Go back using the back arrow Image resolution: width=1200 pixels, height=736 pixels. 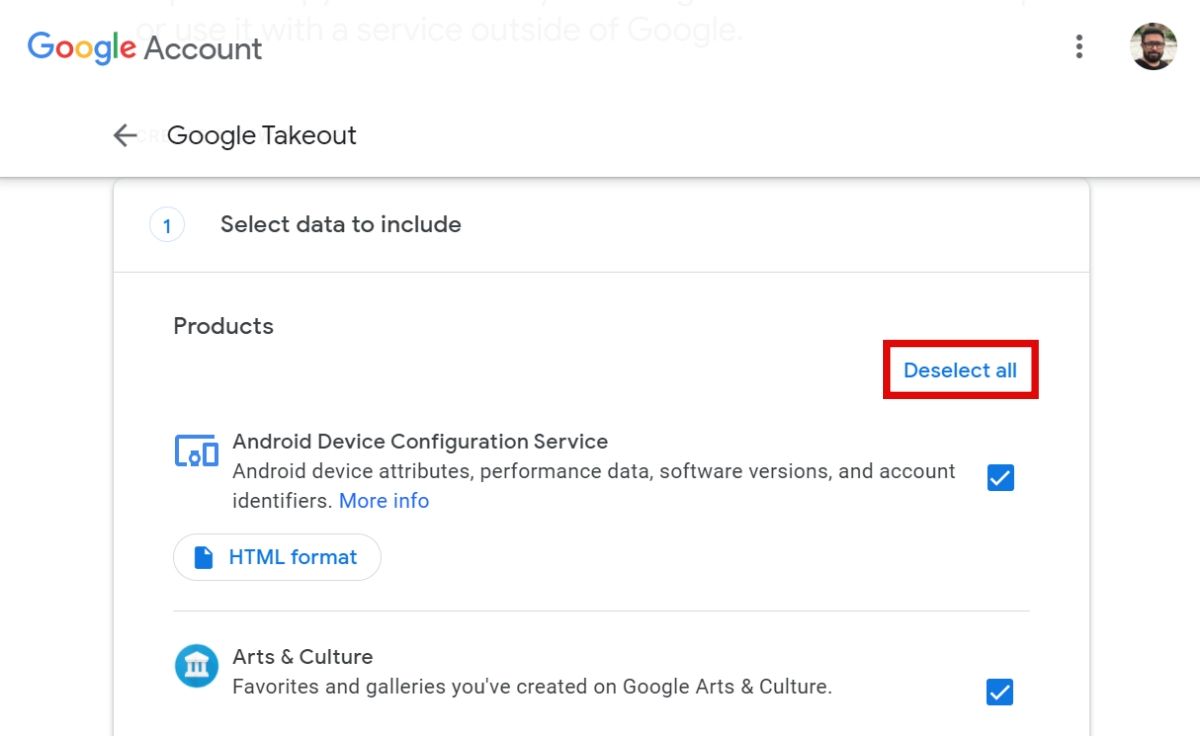[124, 135]
